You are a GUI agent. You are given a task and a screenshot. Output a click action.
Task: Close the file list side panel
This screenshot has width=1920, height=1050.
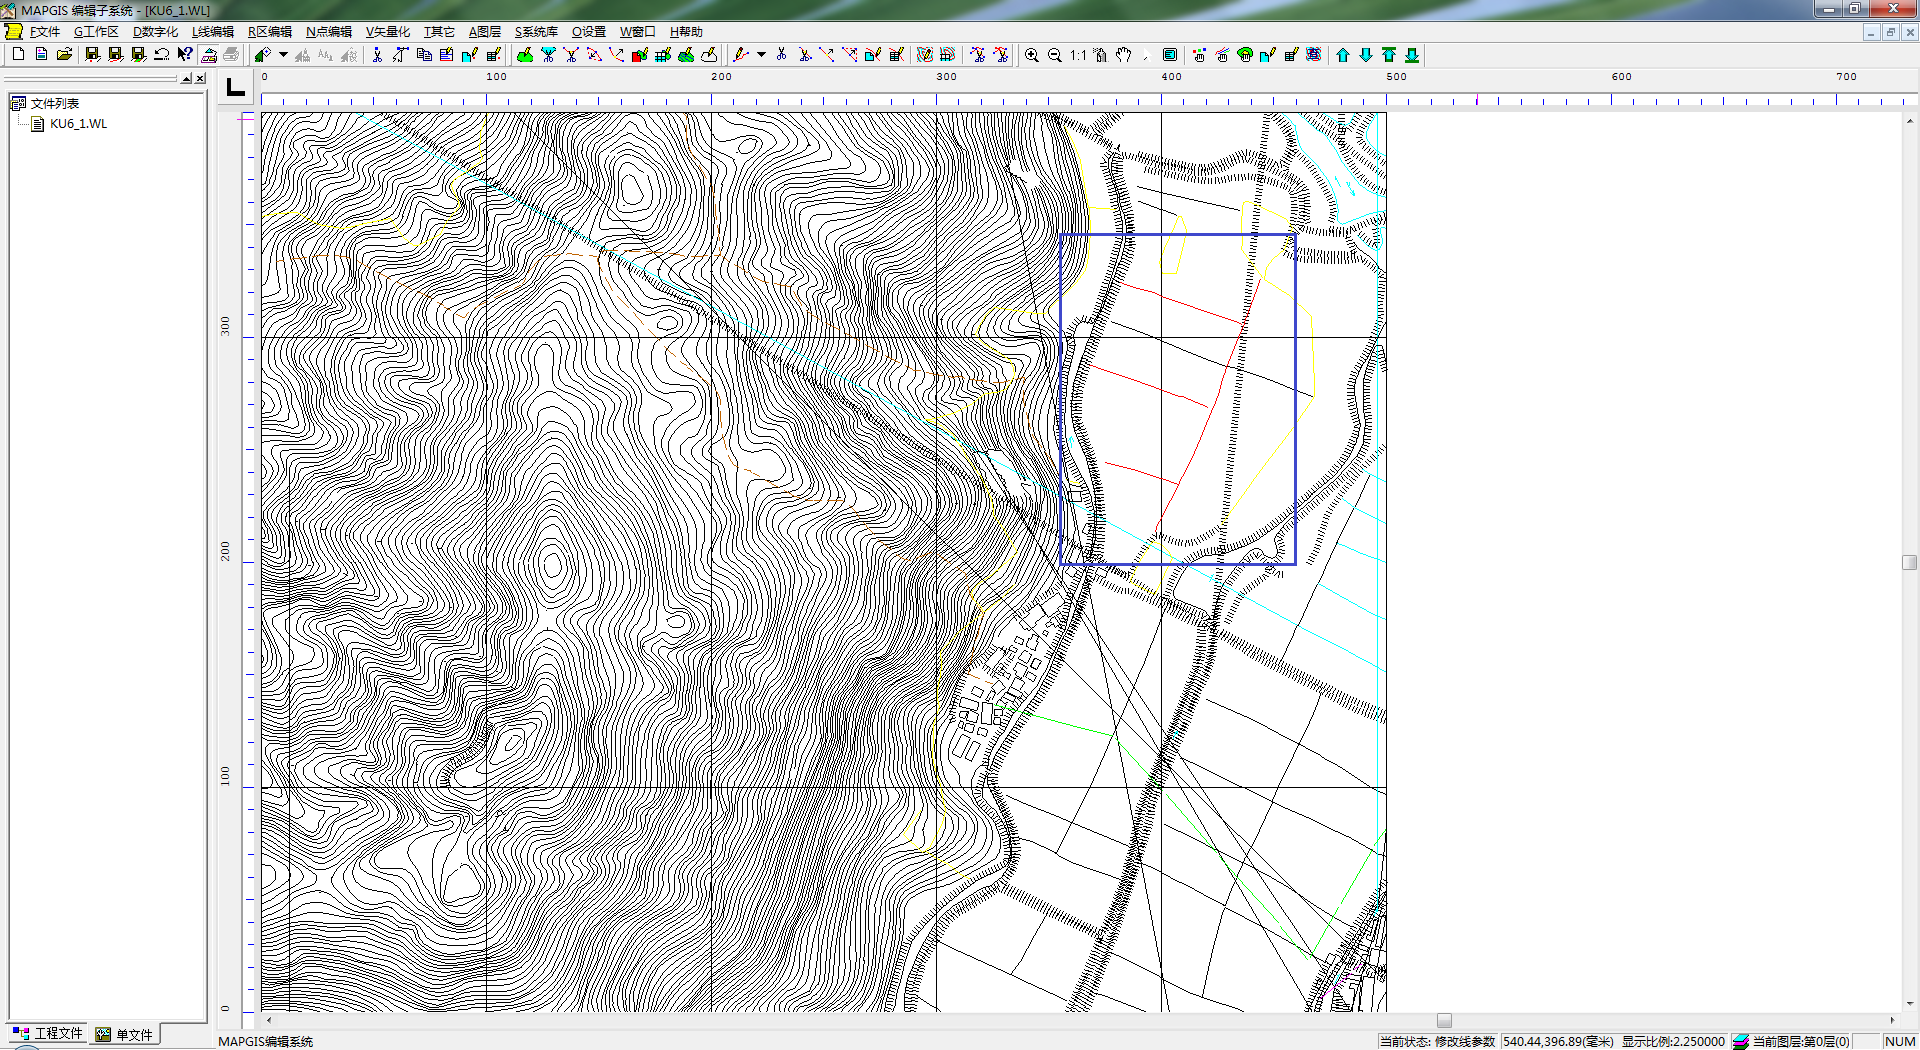200,79
